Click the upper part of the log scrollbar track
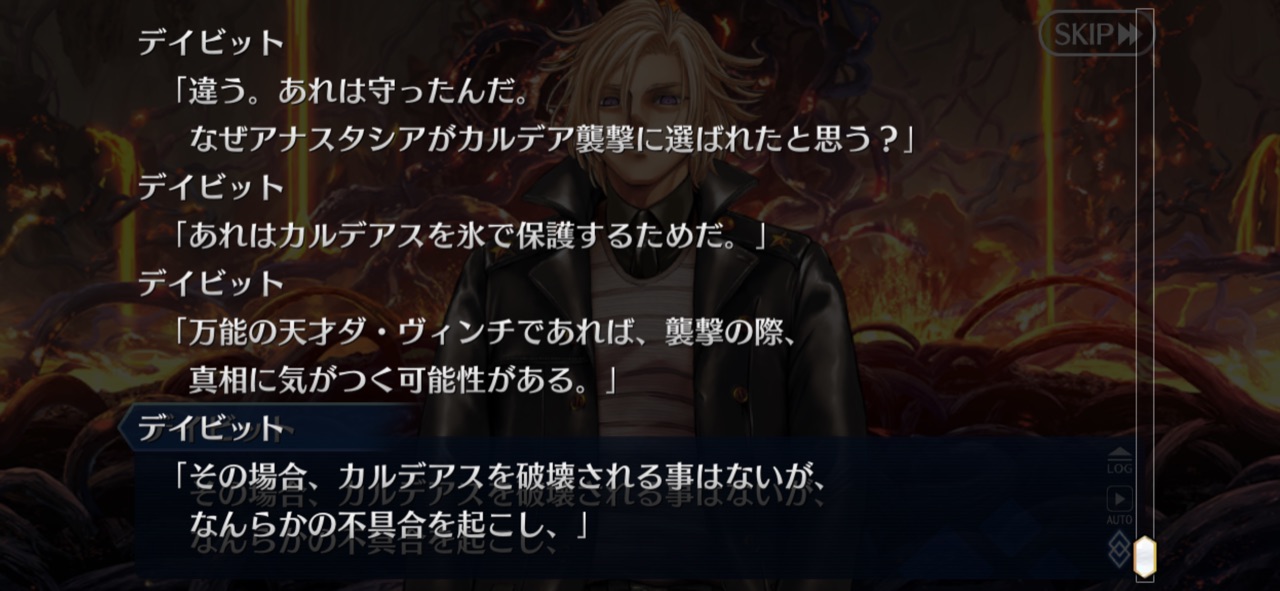The width and height of the screenshot is (1280, 591). coord(1144,150)
